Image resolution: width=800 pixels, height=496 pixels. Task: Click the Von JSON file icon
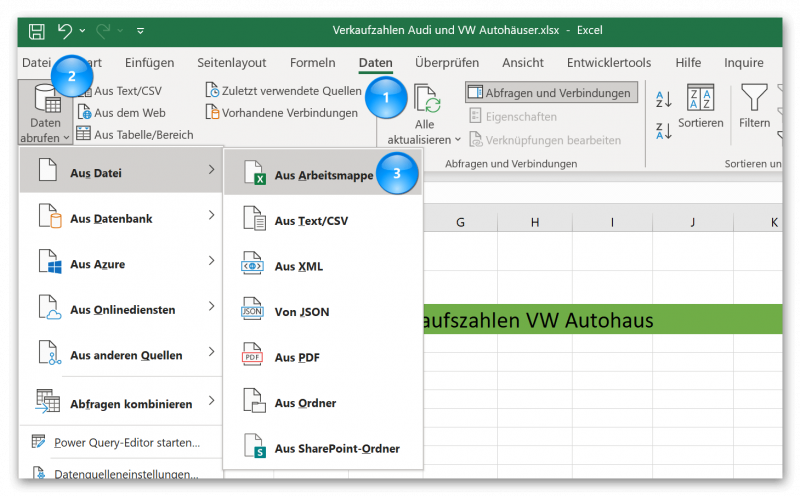[x=252, y=309]
